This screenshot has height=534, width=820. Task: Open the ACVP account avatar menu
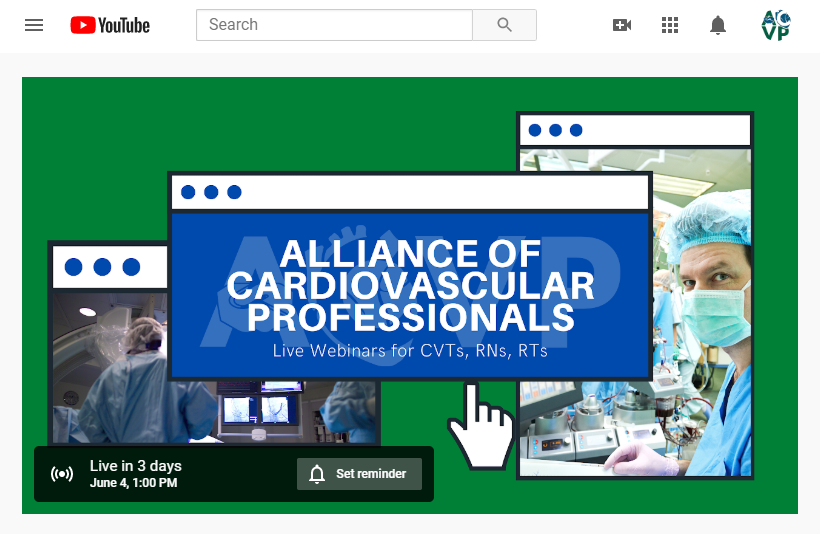point(776,25)
